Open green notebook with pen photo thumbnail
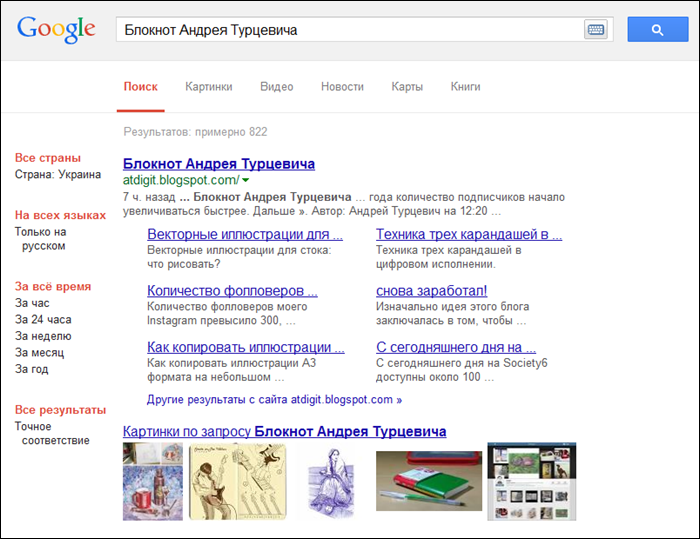This screenshot has width=700, height=539. coord(429,481)
